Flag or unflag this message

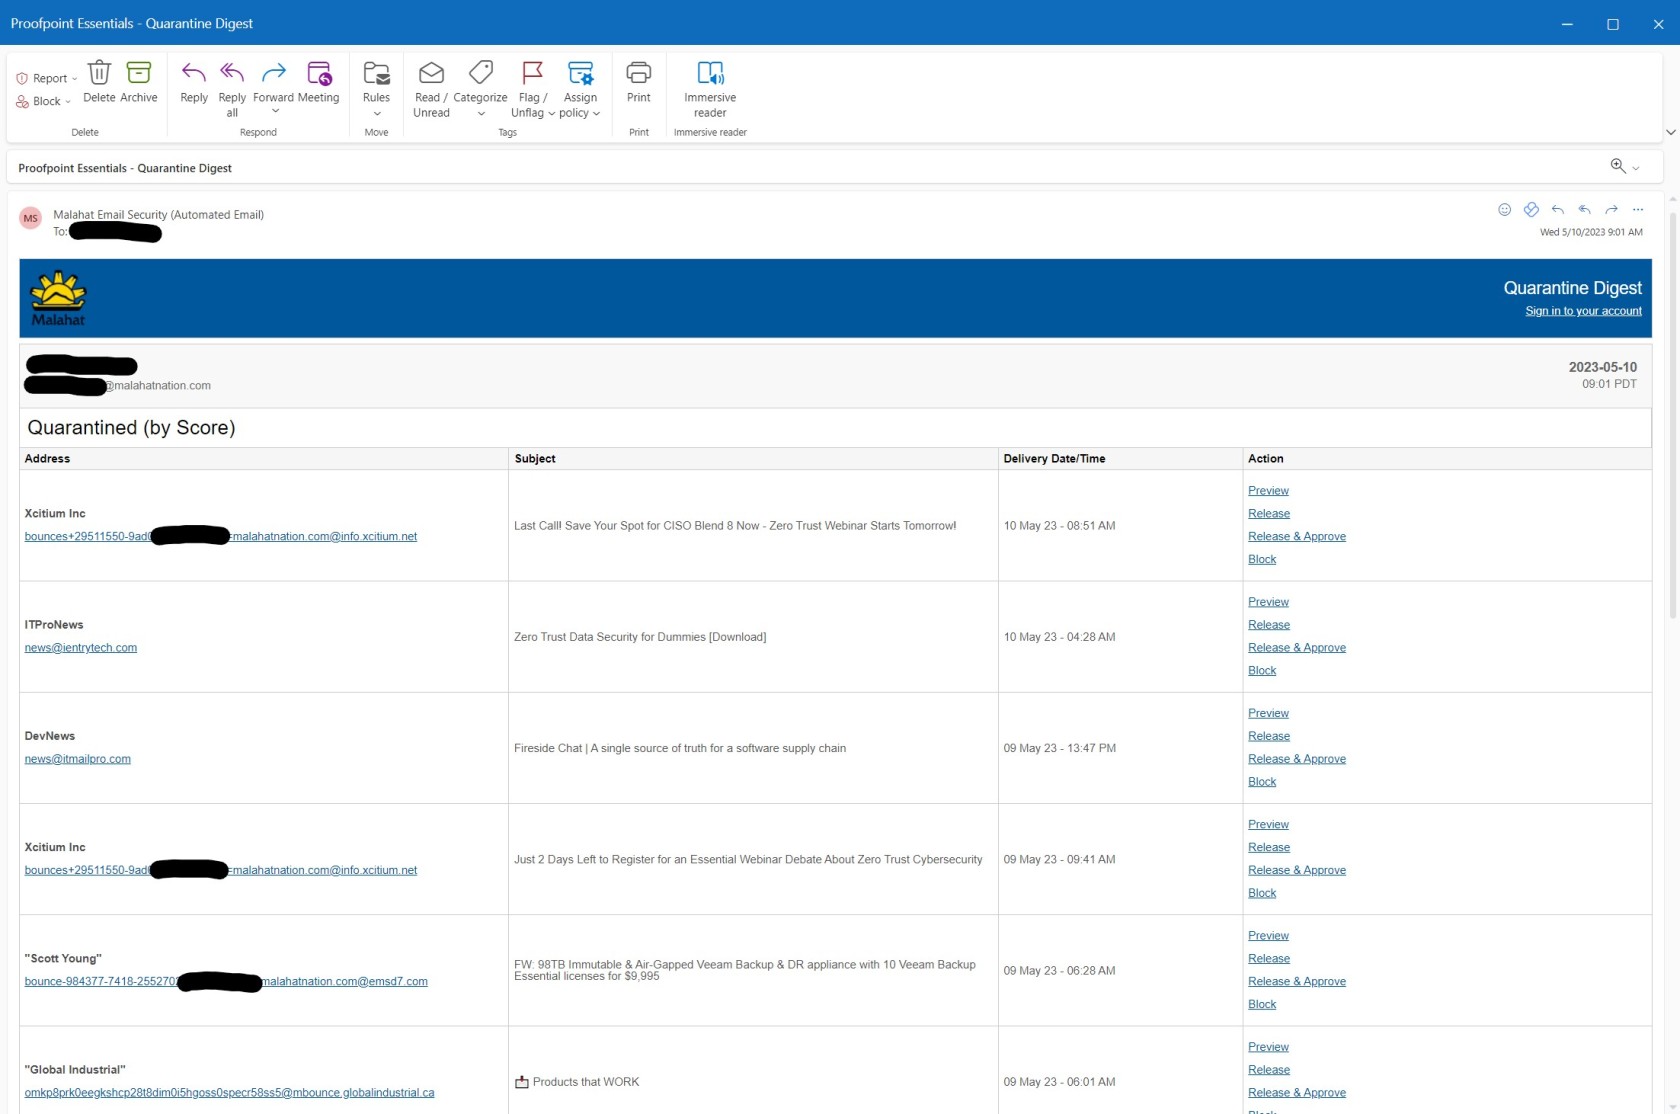pyautogui.click(x=532, y=88)
